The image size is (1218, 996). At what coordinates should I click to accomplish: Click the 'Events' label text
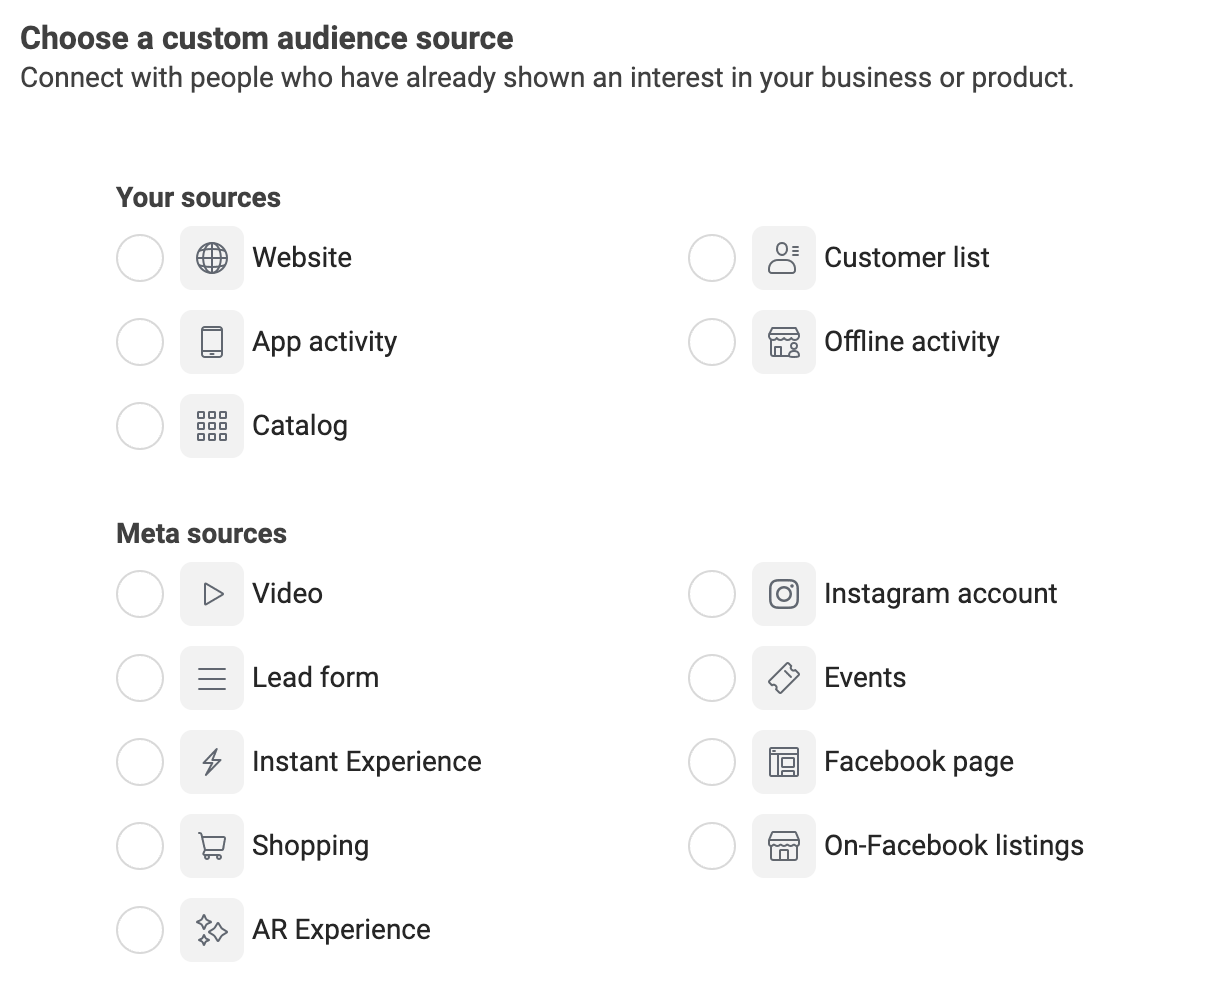865,678
